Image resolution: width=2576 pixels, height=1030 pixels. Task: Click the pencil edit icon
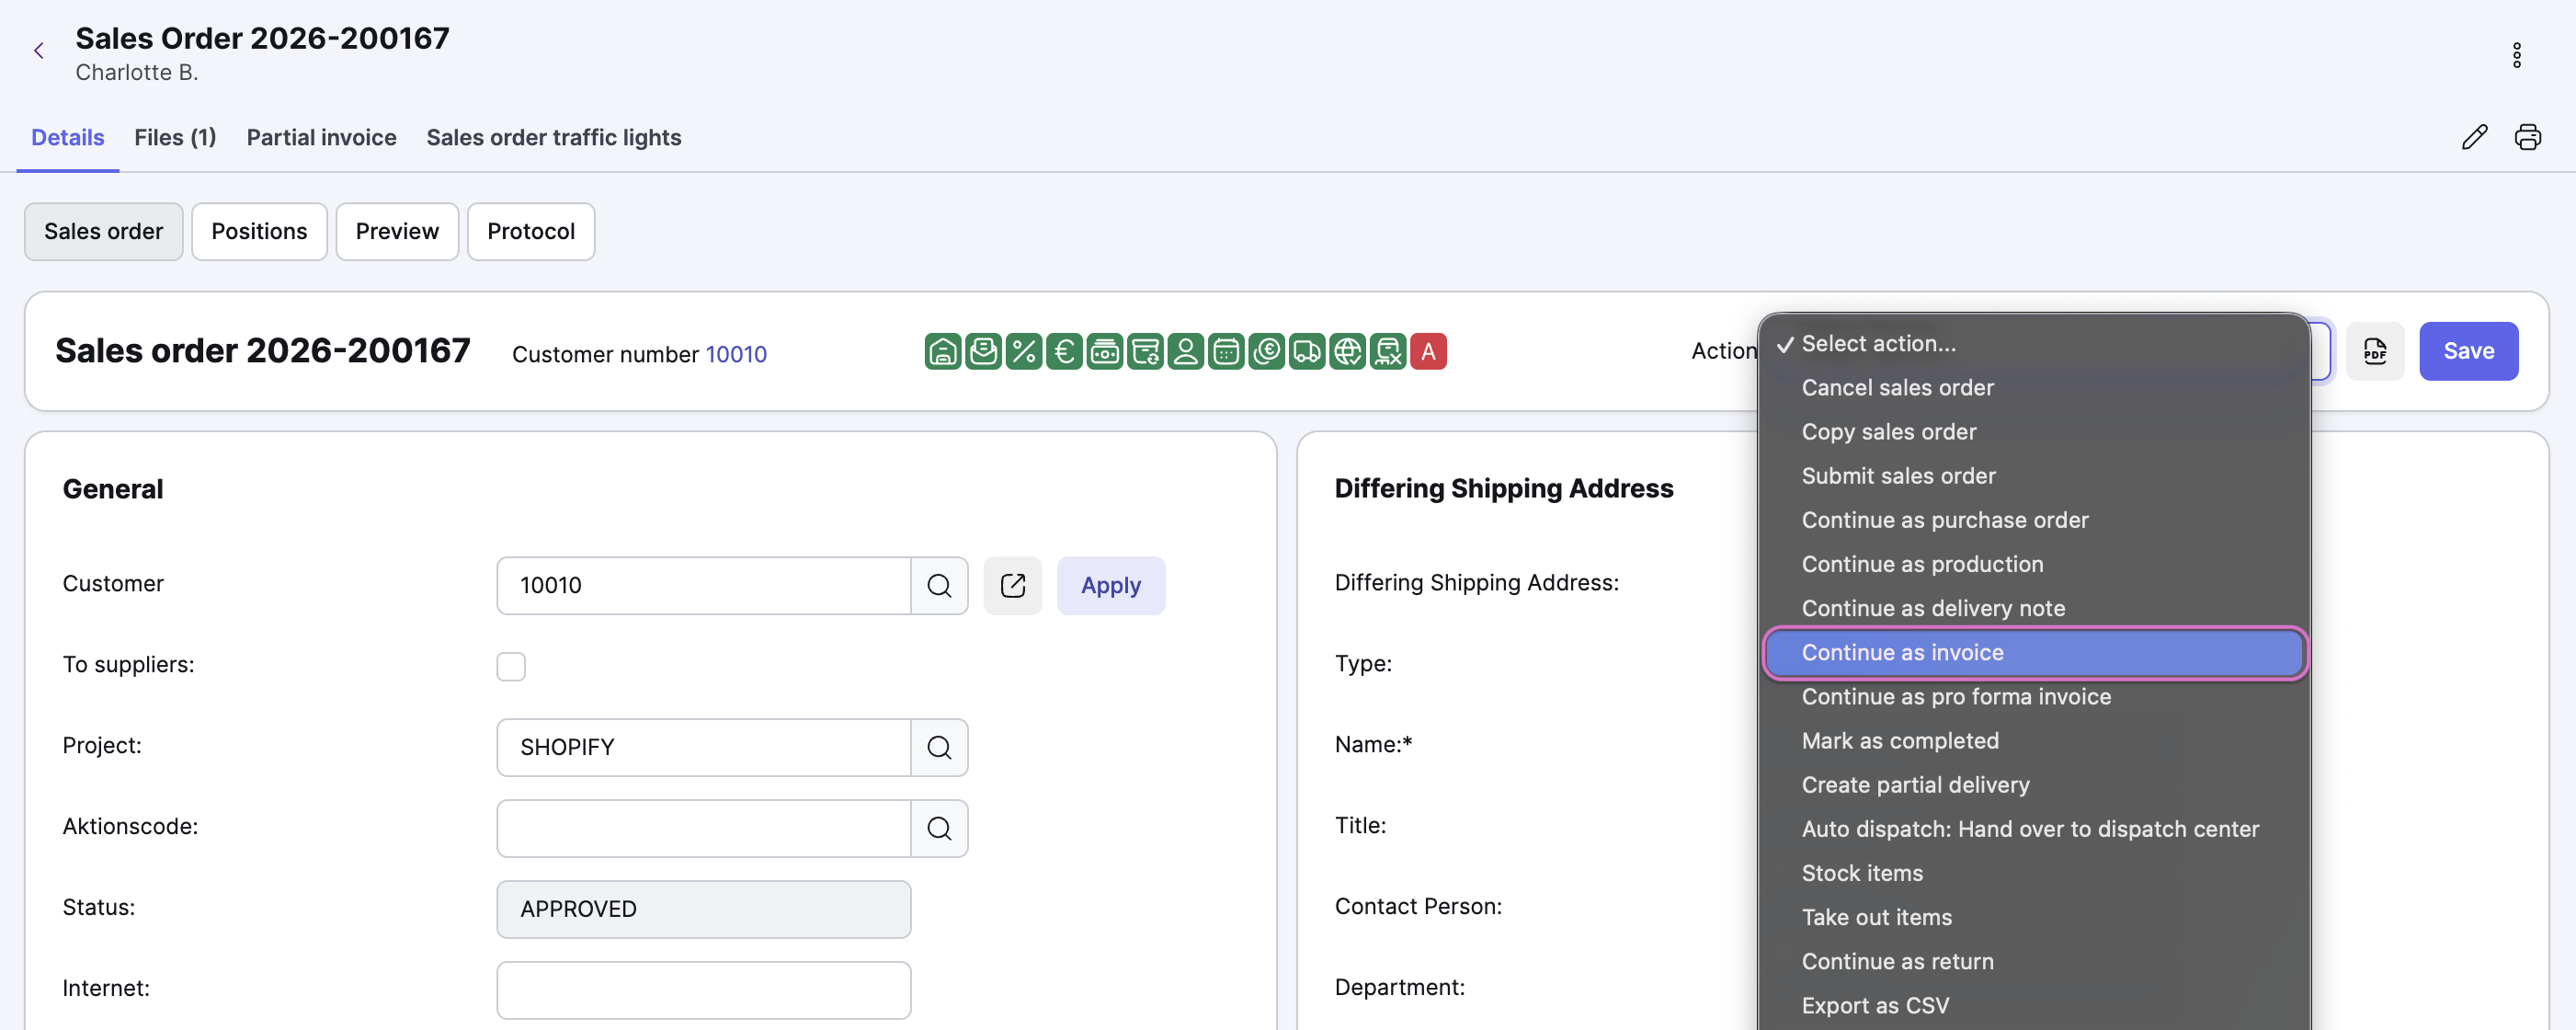2474,137
